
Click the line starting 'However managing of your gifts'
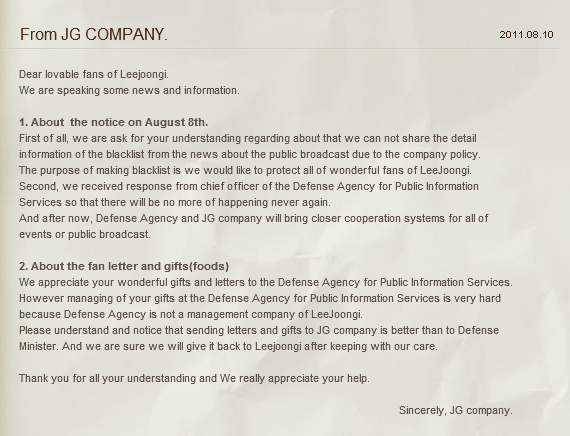[x=260, y=299]
